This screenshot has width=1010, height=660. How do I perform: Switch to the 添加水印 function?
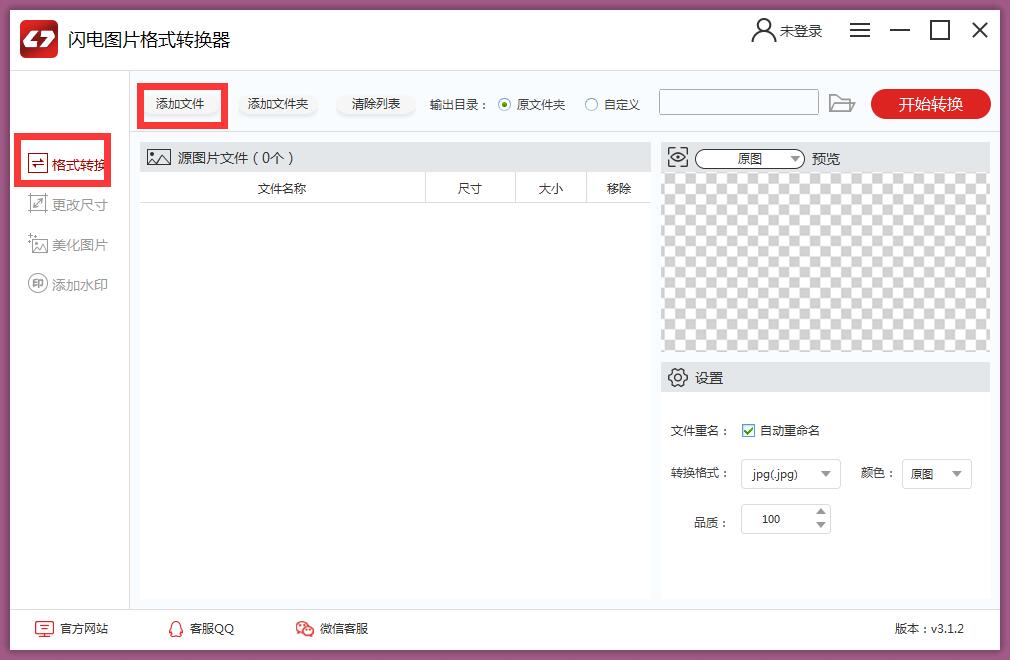tap(67, 283)
